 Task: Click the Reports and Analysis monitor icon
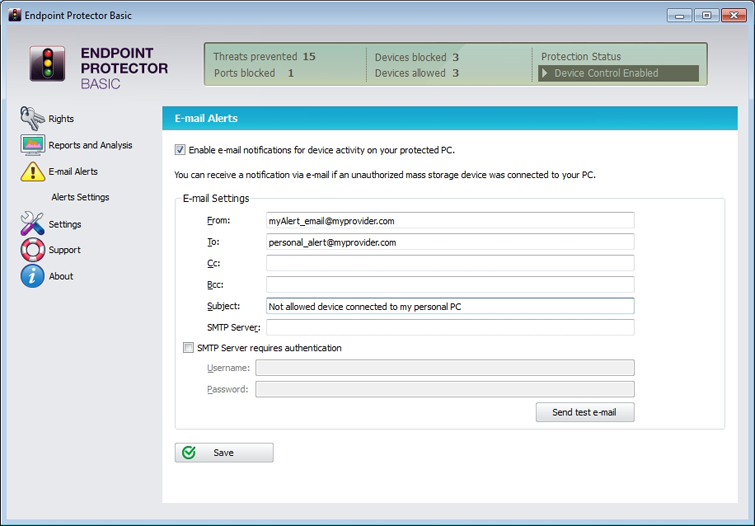click(x=33, y=145)
